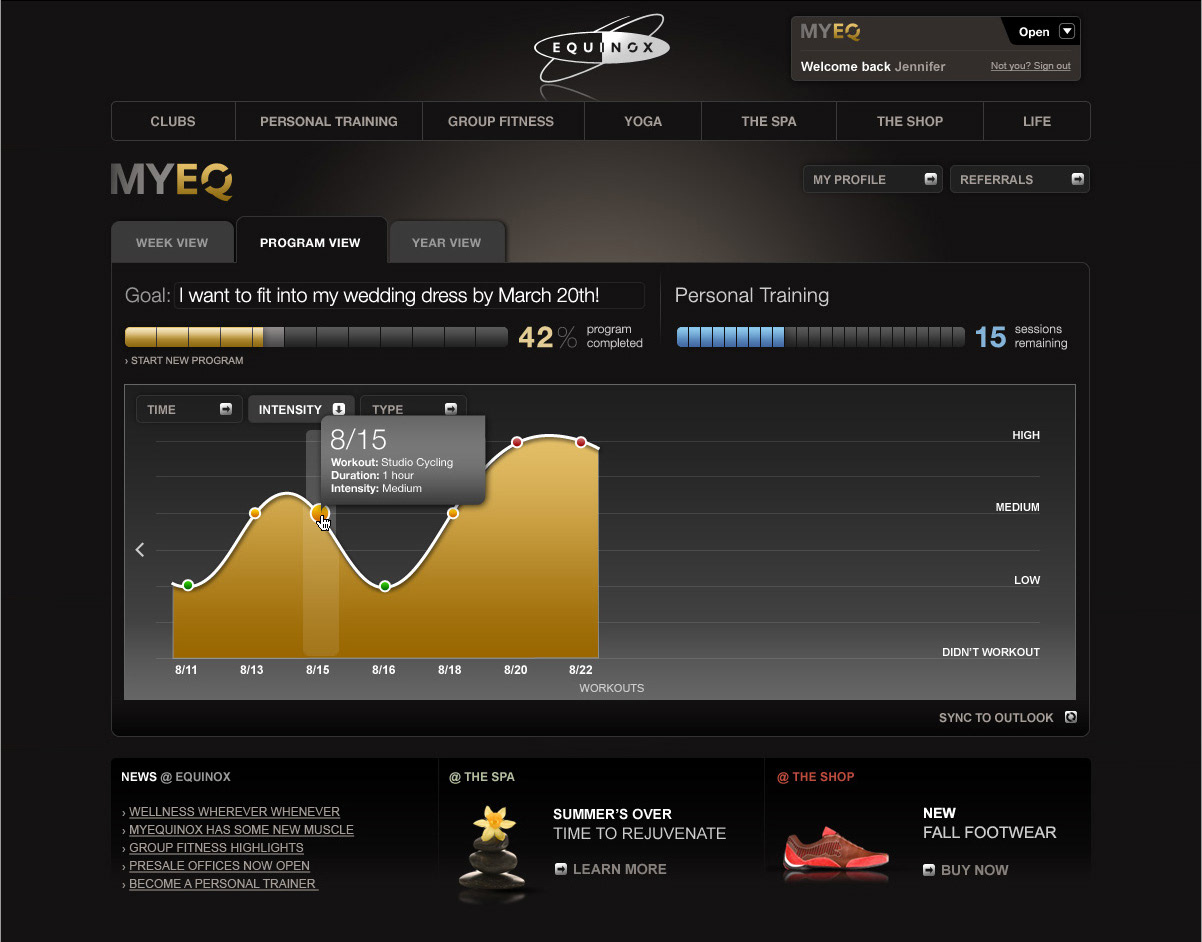1202x942 pixels.
Task: Click the goal text input field
Action: point(410,295)
